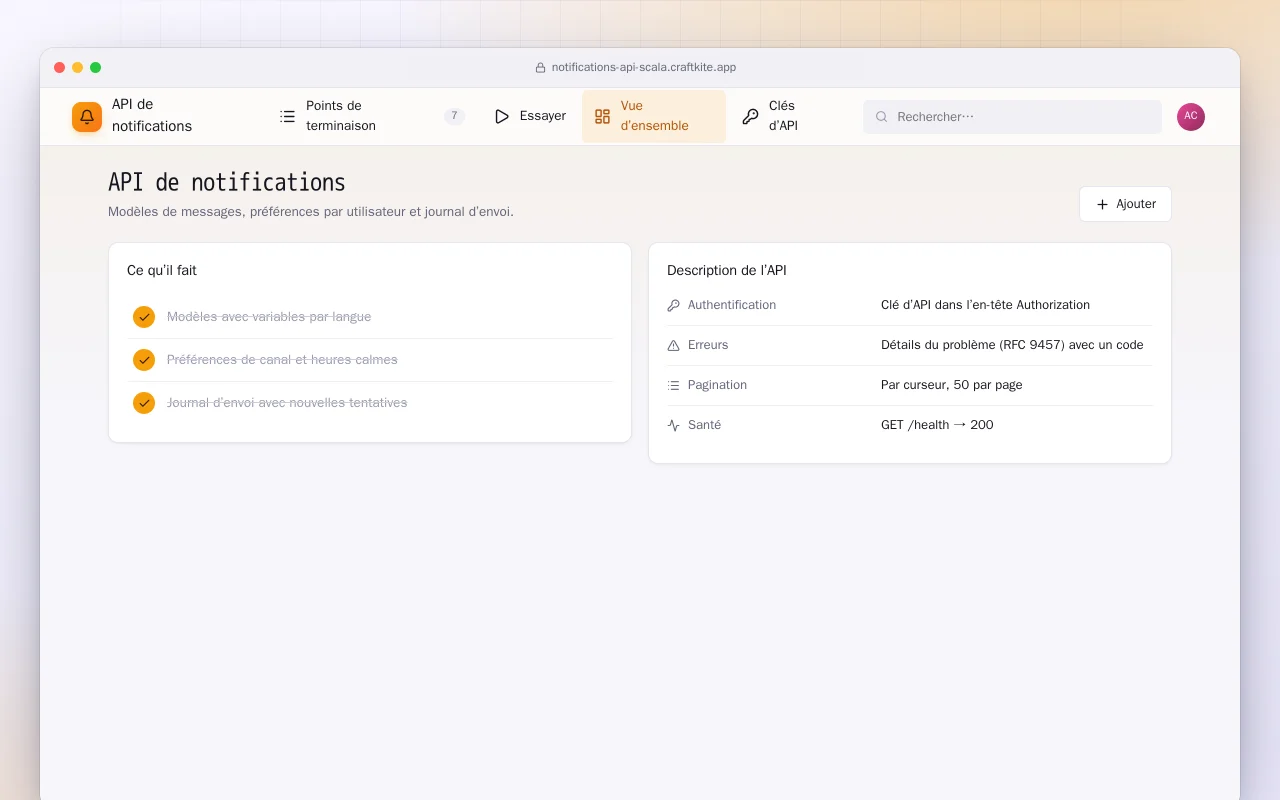This screenshot has width=1280, height=800.
Task: Click the list icon next to Pagination
Action: (673, 385)
